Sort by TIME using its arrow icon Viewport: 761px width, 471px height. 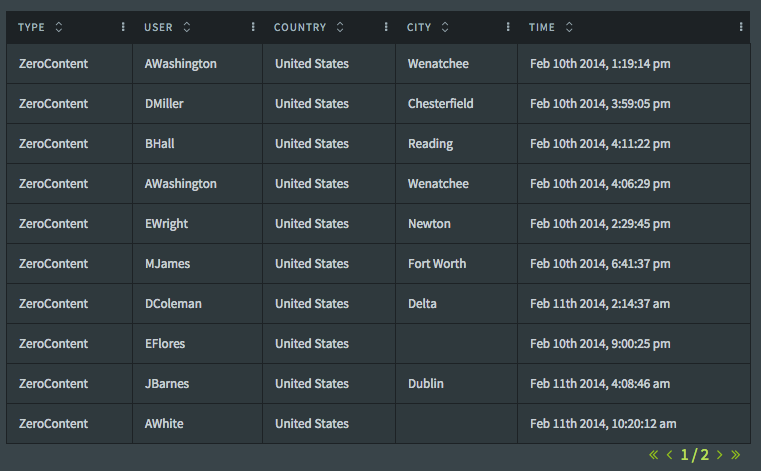[x=569, y=27]
